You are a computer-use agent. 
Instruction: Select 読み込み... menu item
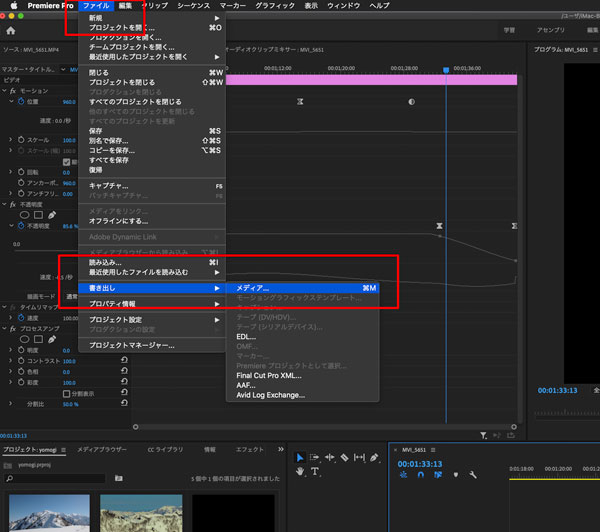click(152, 263)
